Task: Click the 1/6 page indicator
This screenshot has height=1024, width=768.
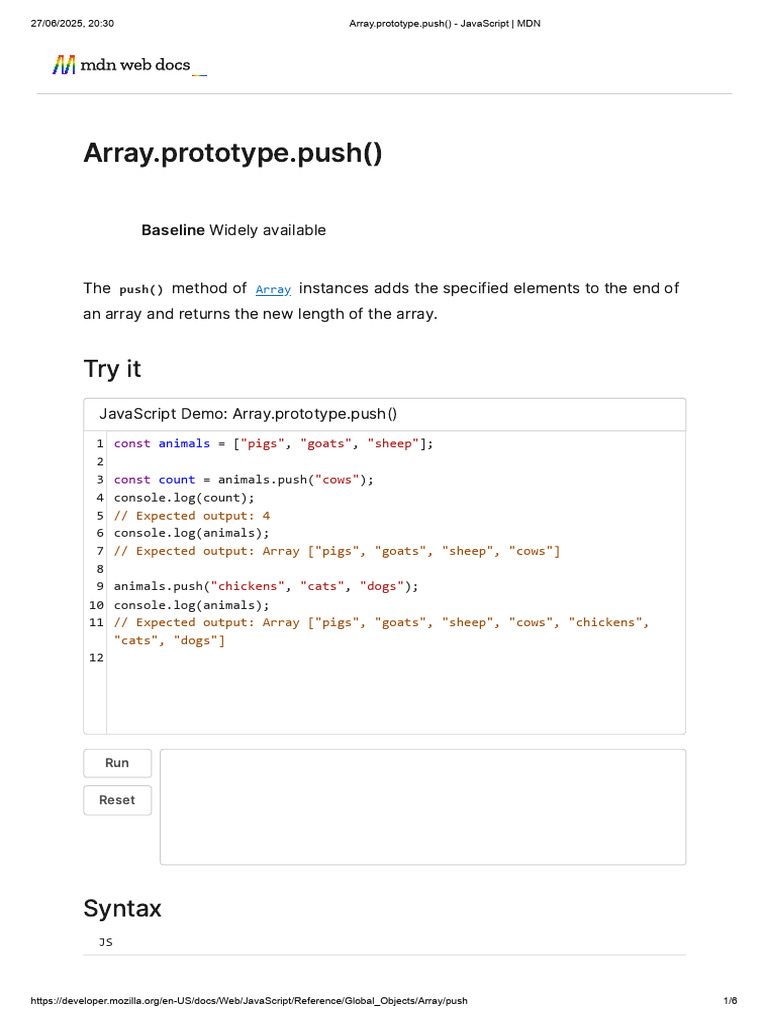Action: 730,1001
